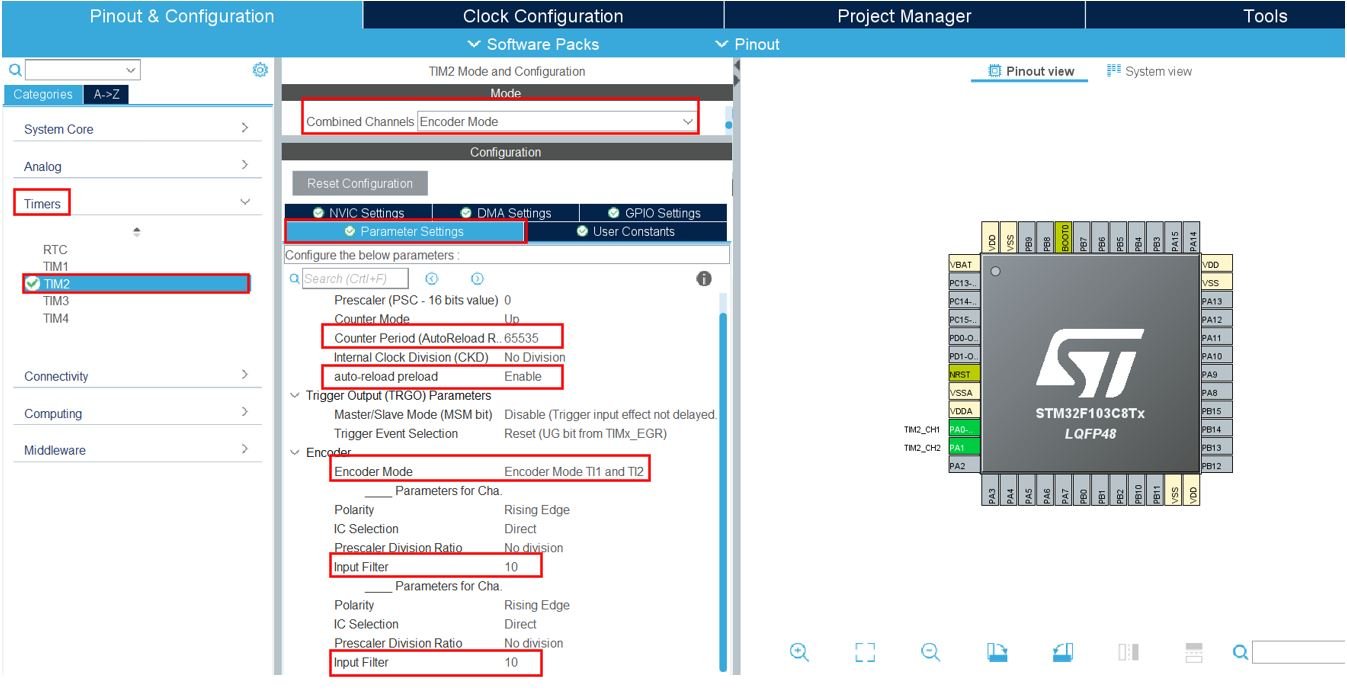Click the Counter Period value 65535

point(521,338)
